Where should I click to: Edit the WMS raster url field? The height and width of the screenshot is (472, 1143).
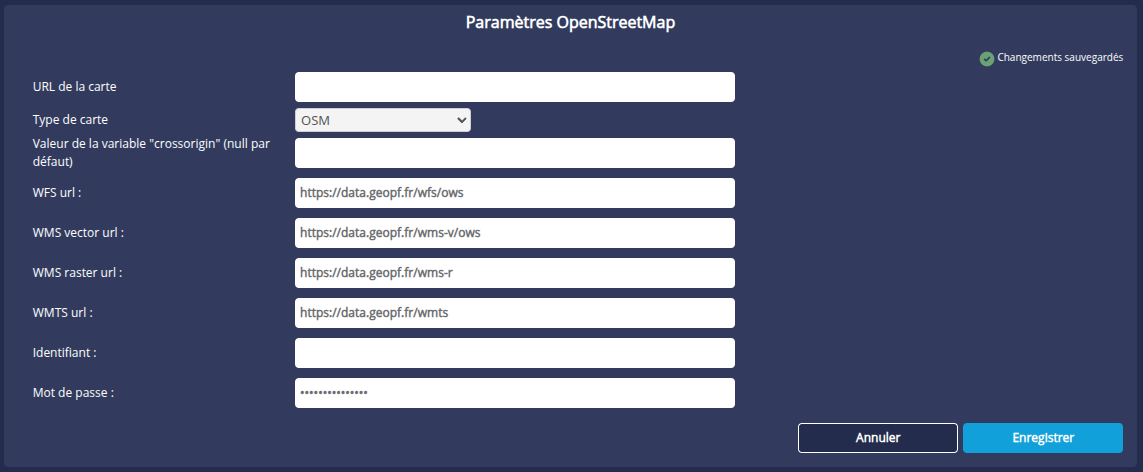click(x=515, y=273)
